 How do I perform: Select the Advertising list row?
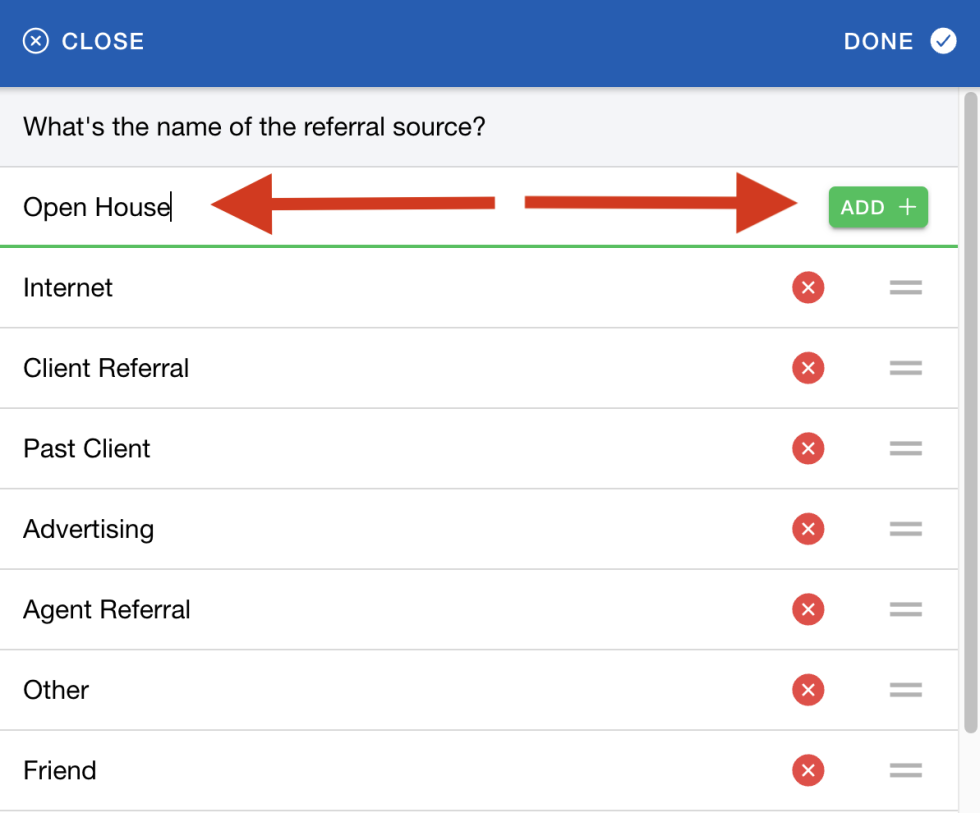[88, 529]
